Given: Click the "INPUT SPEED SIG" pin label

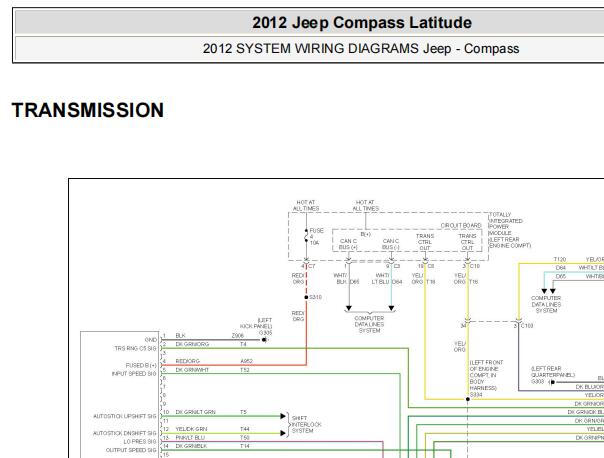Looking at the screenshot, I should click(134, 374).
